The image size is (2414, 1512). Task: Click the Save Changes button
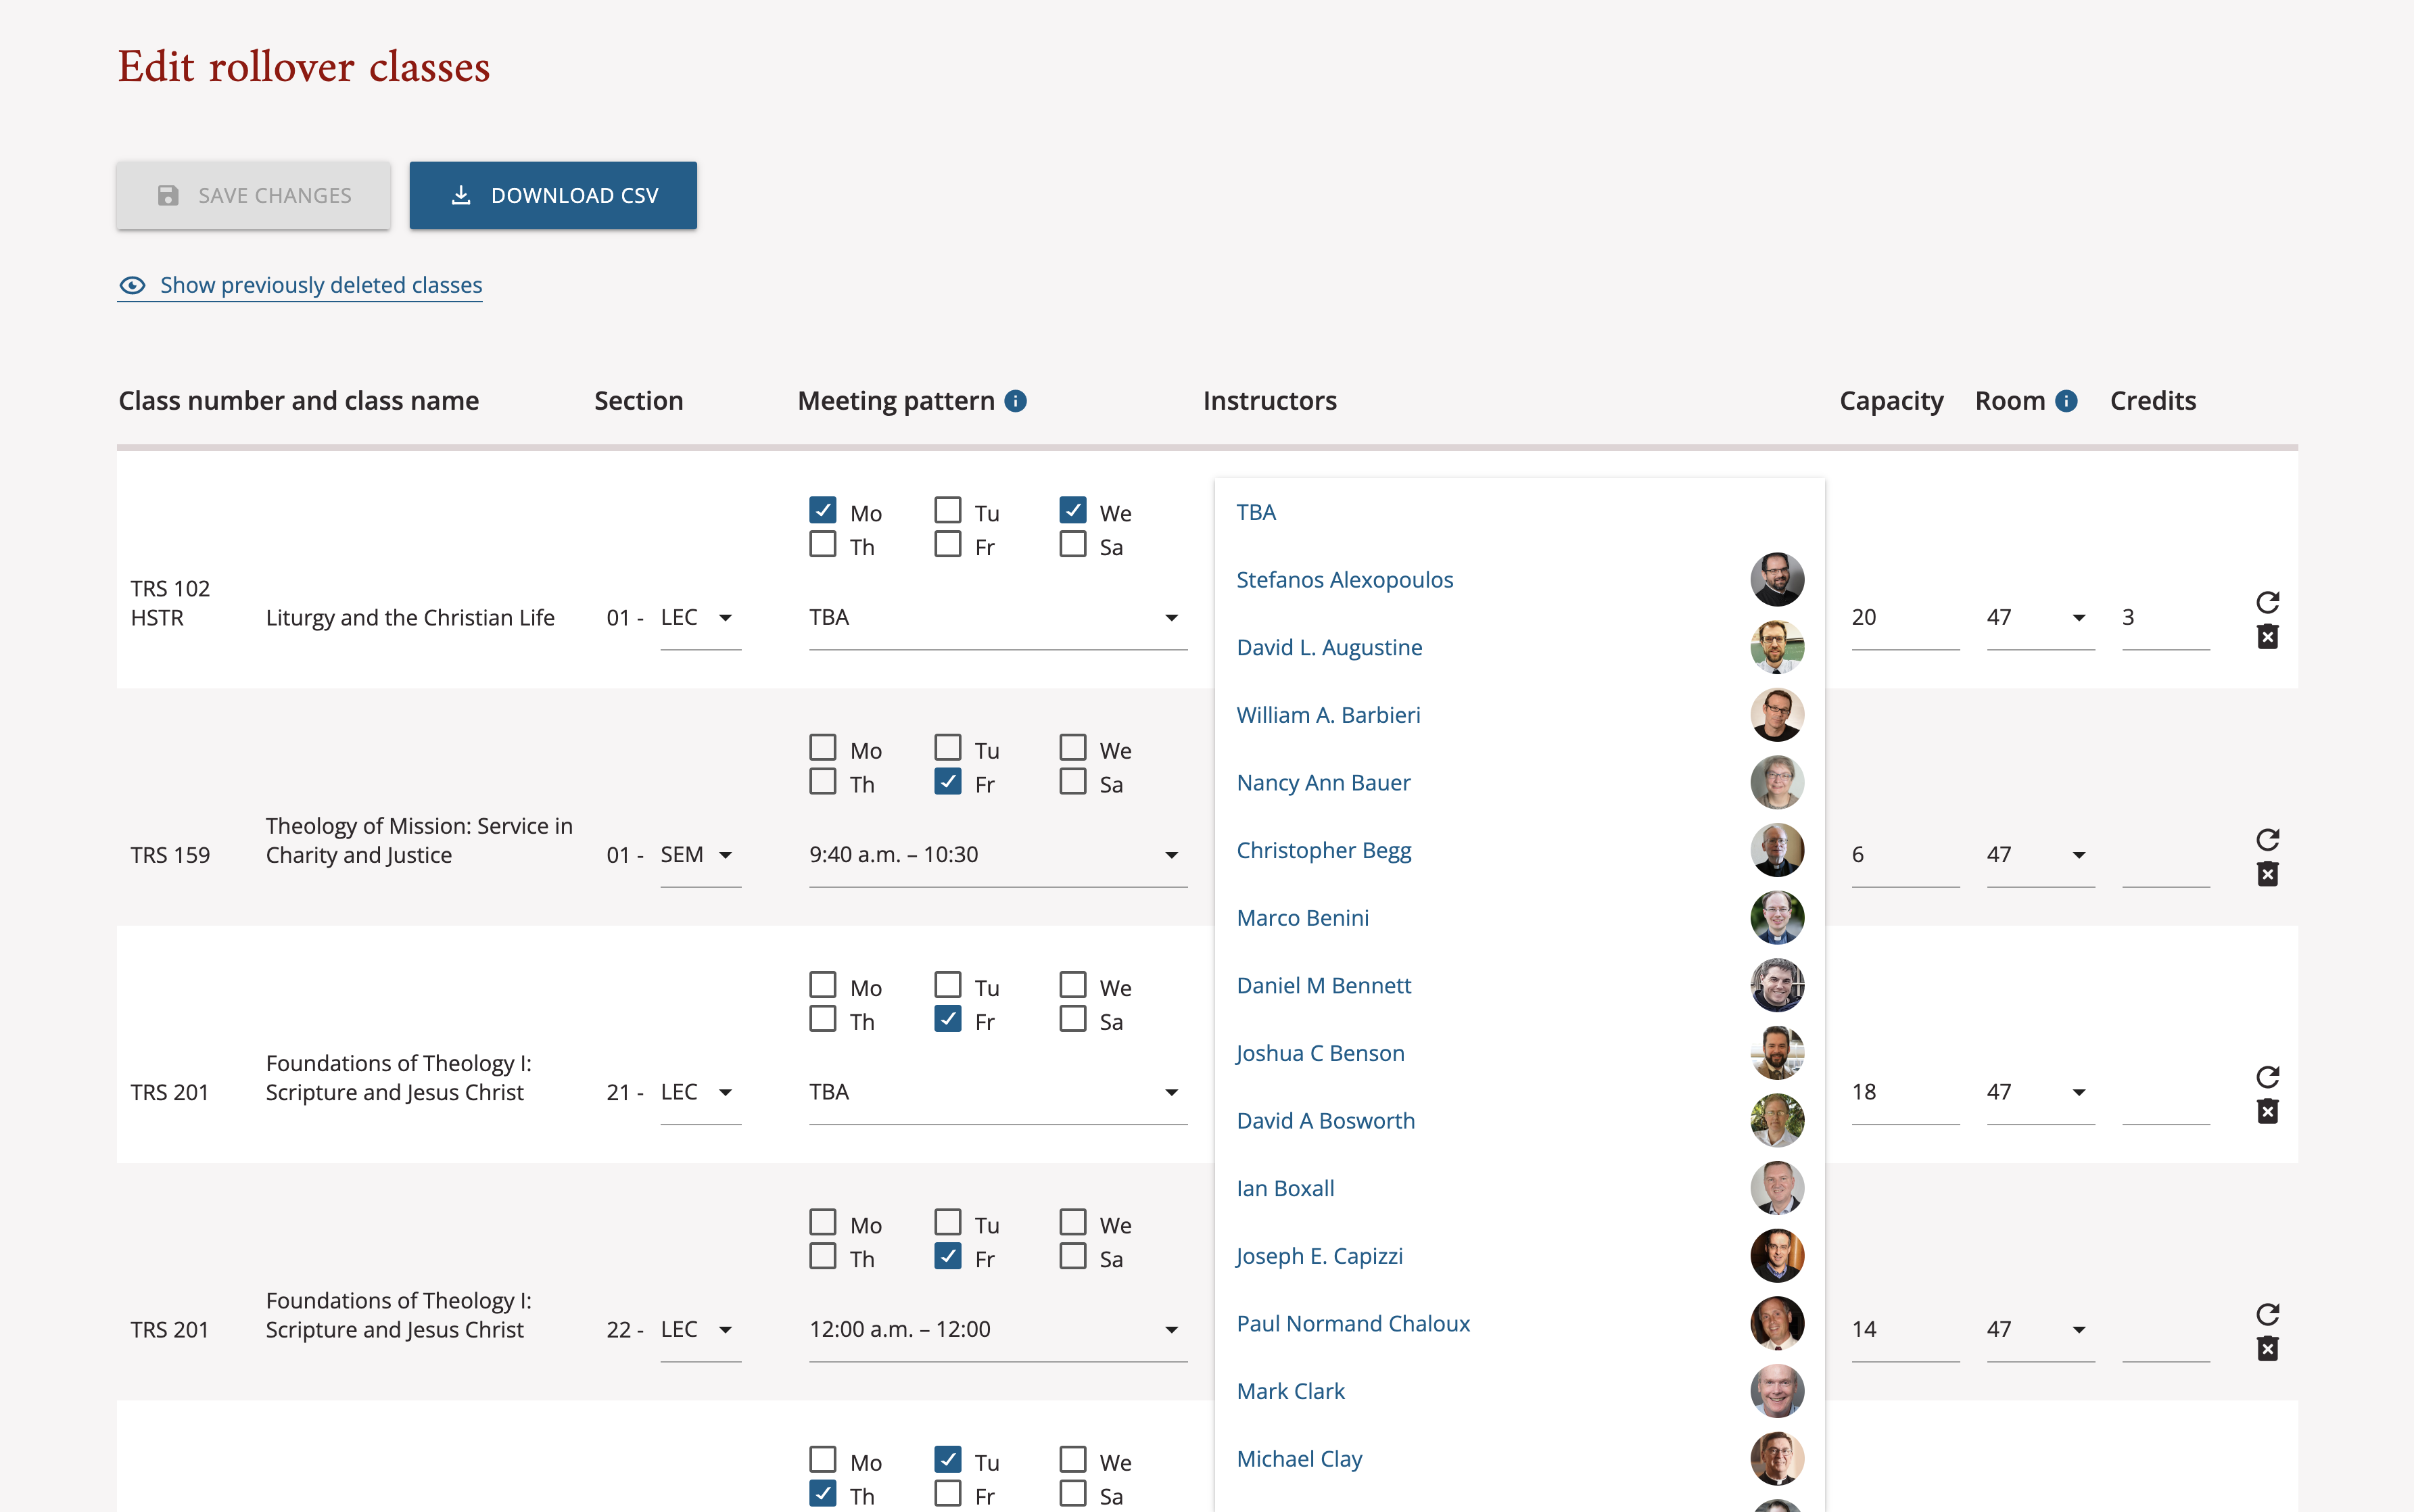click(x=253, y=196)
